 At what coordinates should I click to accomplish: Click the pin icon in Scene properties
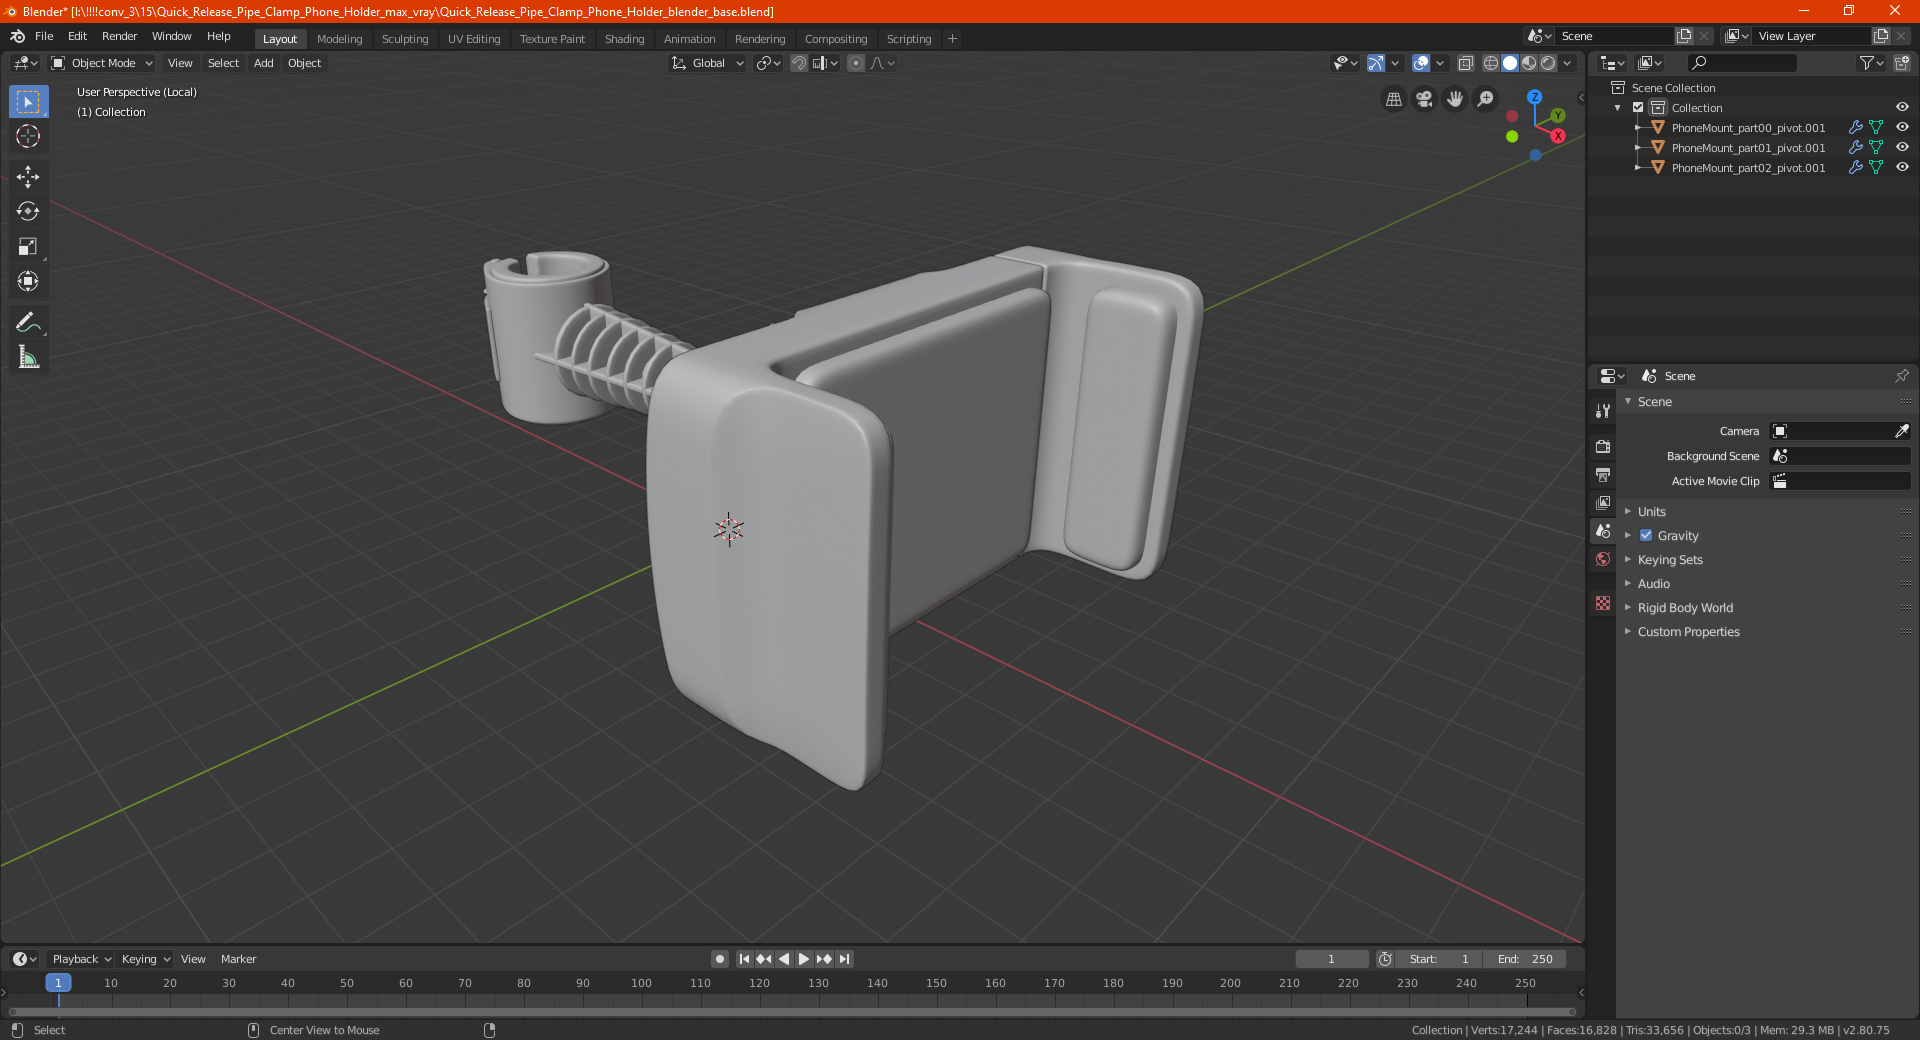coord(1901,376)
